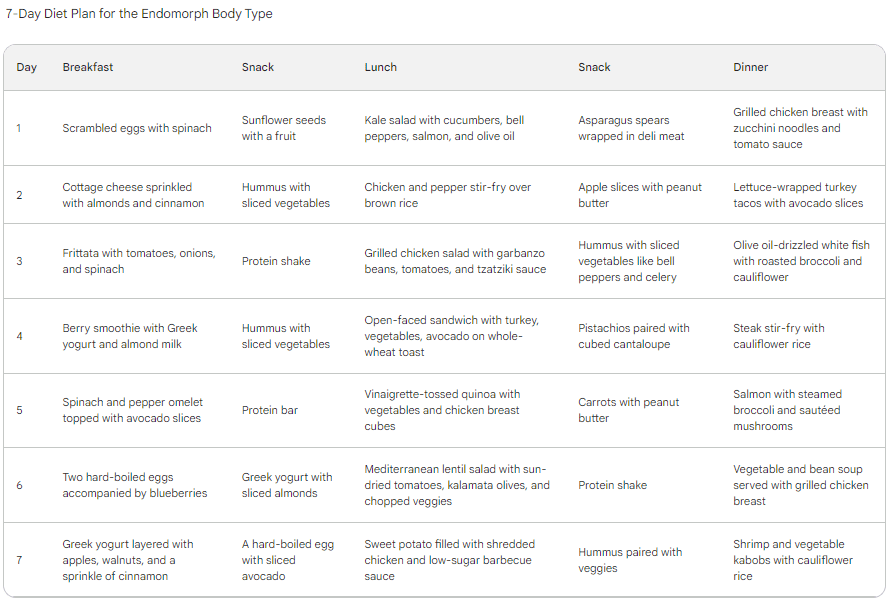
Task: Click Scrambled eggs with spinach cell
Action: click(x=137, y=128)
